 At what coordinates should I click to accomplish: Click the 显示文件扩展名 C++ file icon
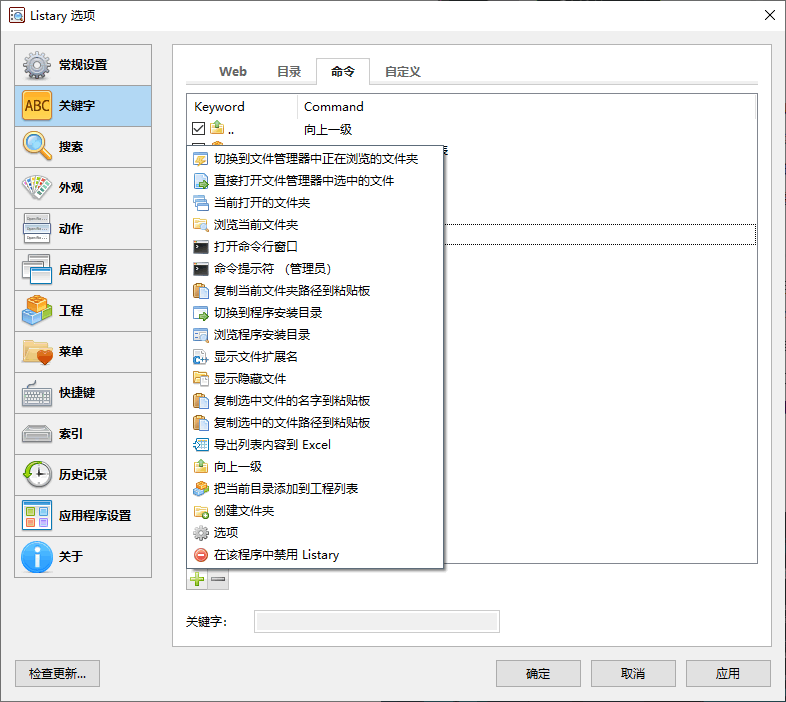coord(201,357)
